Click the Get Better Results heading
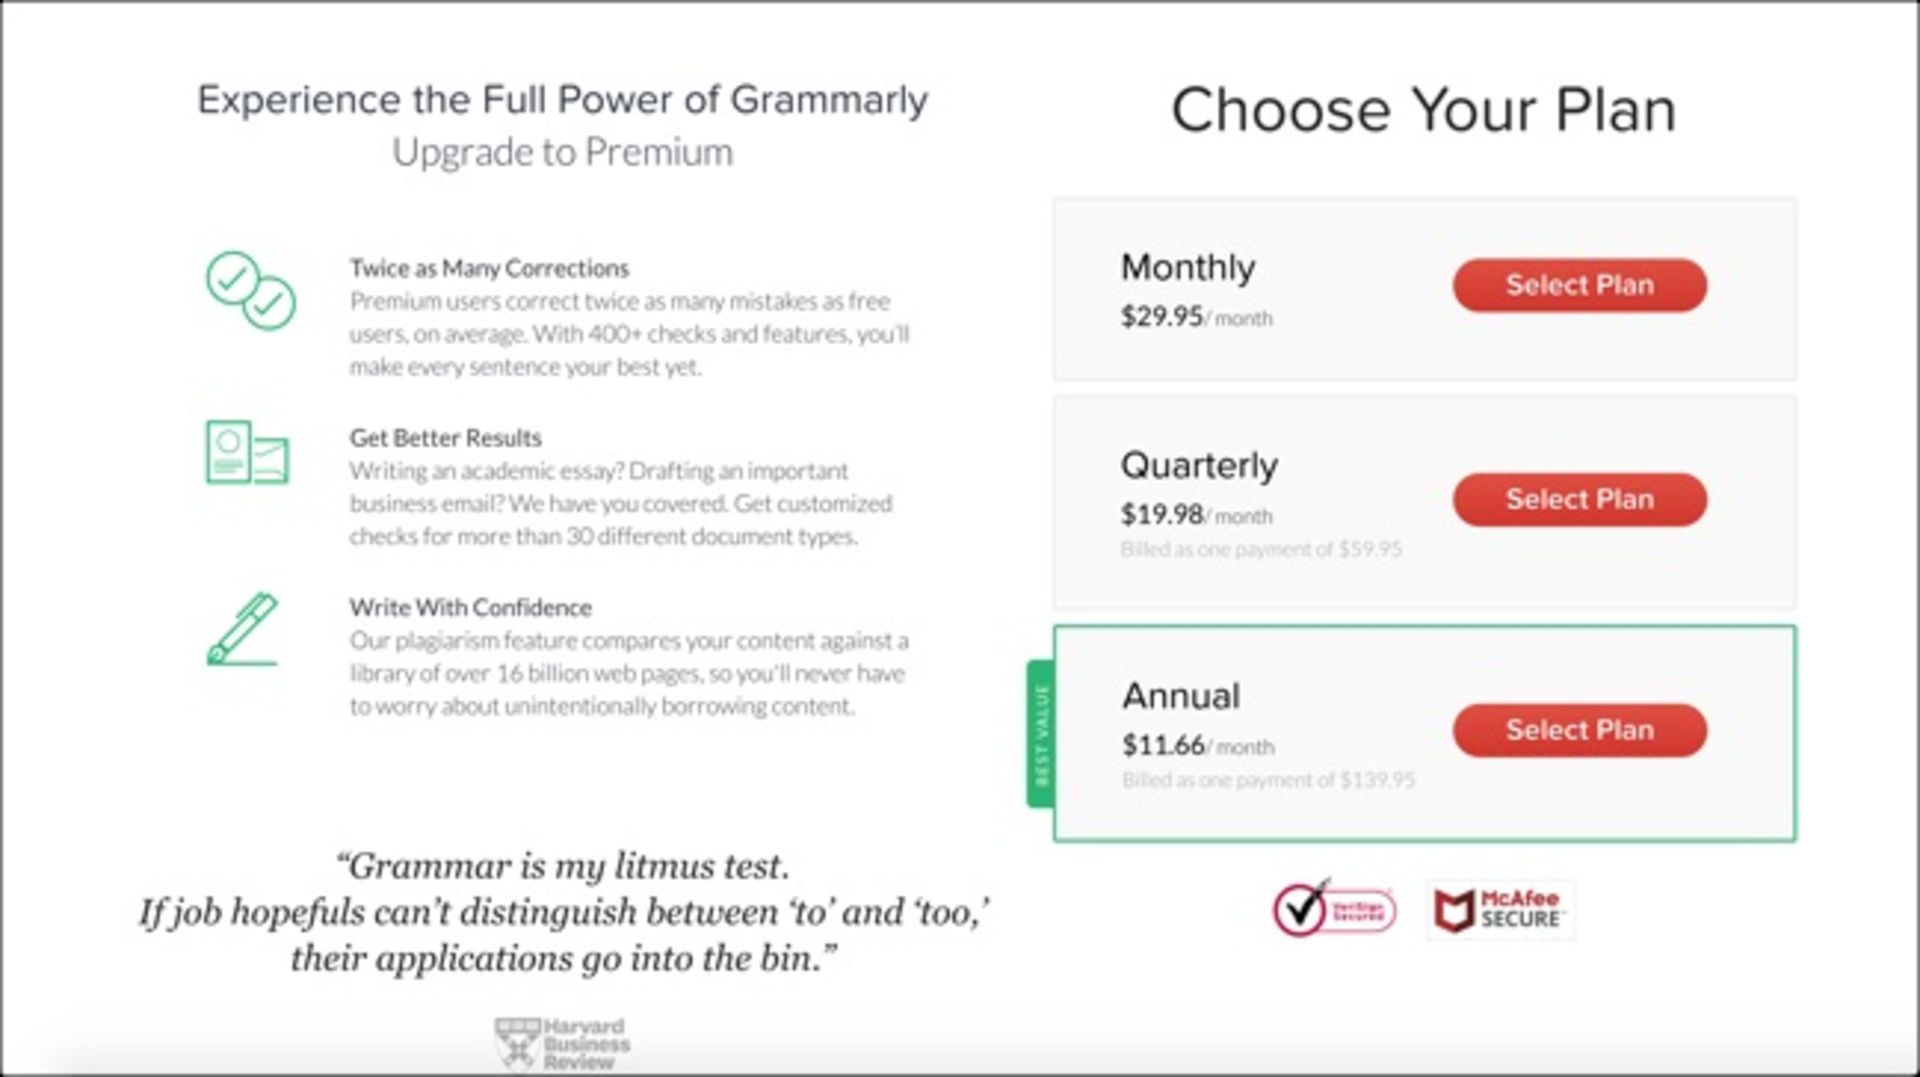 tap(445, 438)
